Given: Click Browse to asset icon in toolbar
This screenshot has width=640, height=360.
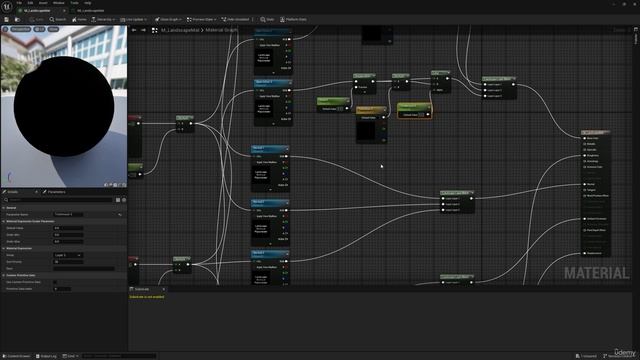Looking at the screenshot, I should tap(18, 19).
